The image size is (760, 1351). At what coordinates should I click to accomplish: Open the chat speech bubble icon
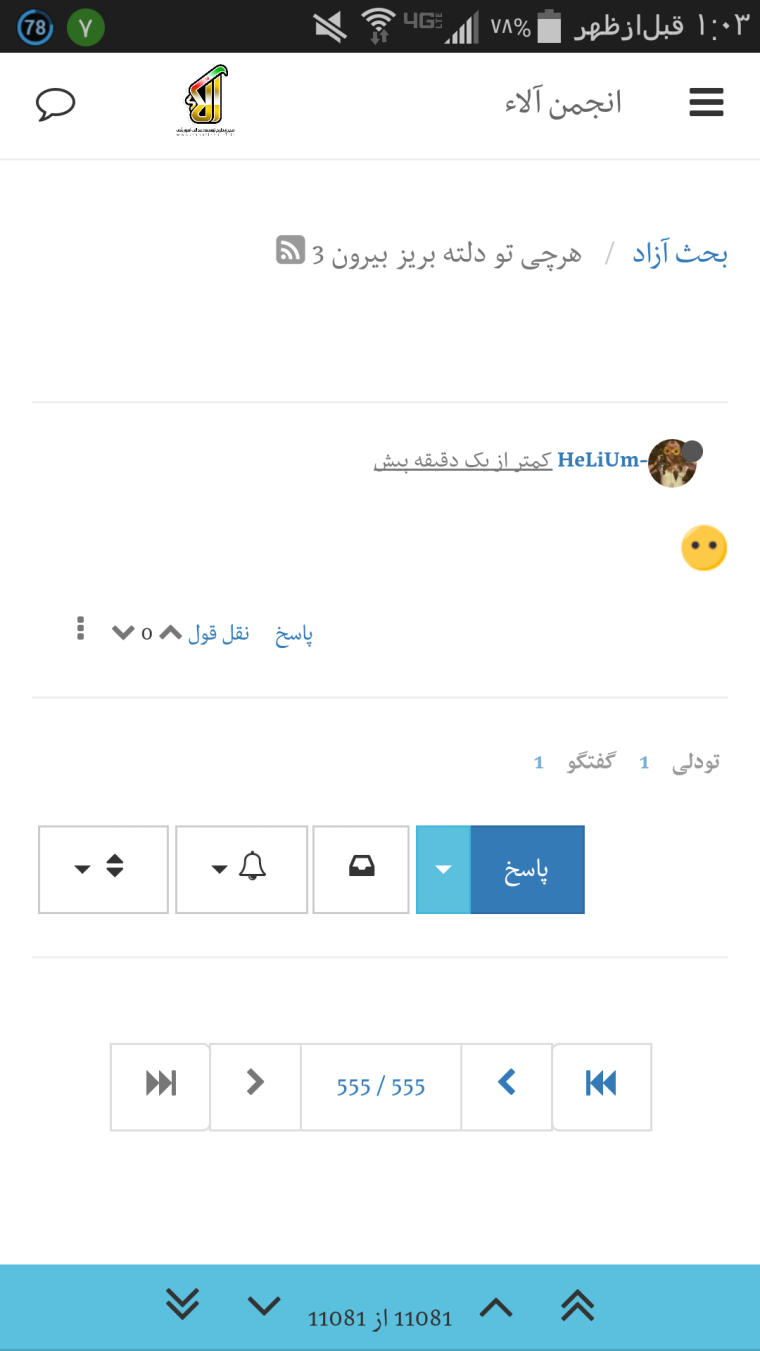[x=56, y=104]
